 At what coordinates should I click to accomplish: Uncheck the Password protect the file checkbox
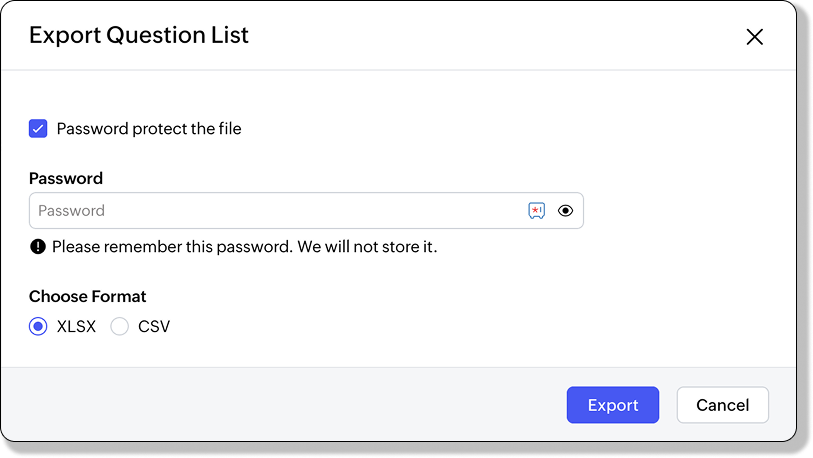(38, 128)
